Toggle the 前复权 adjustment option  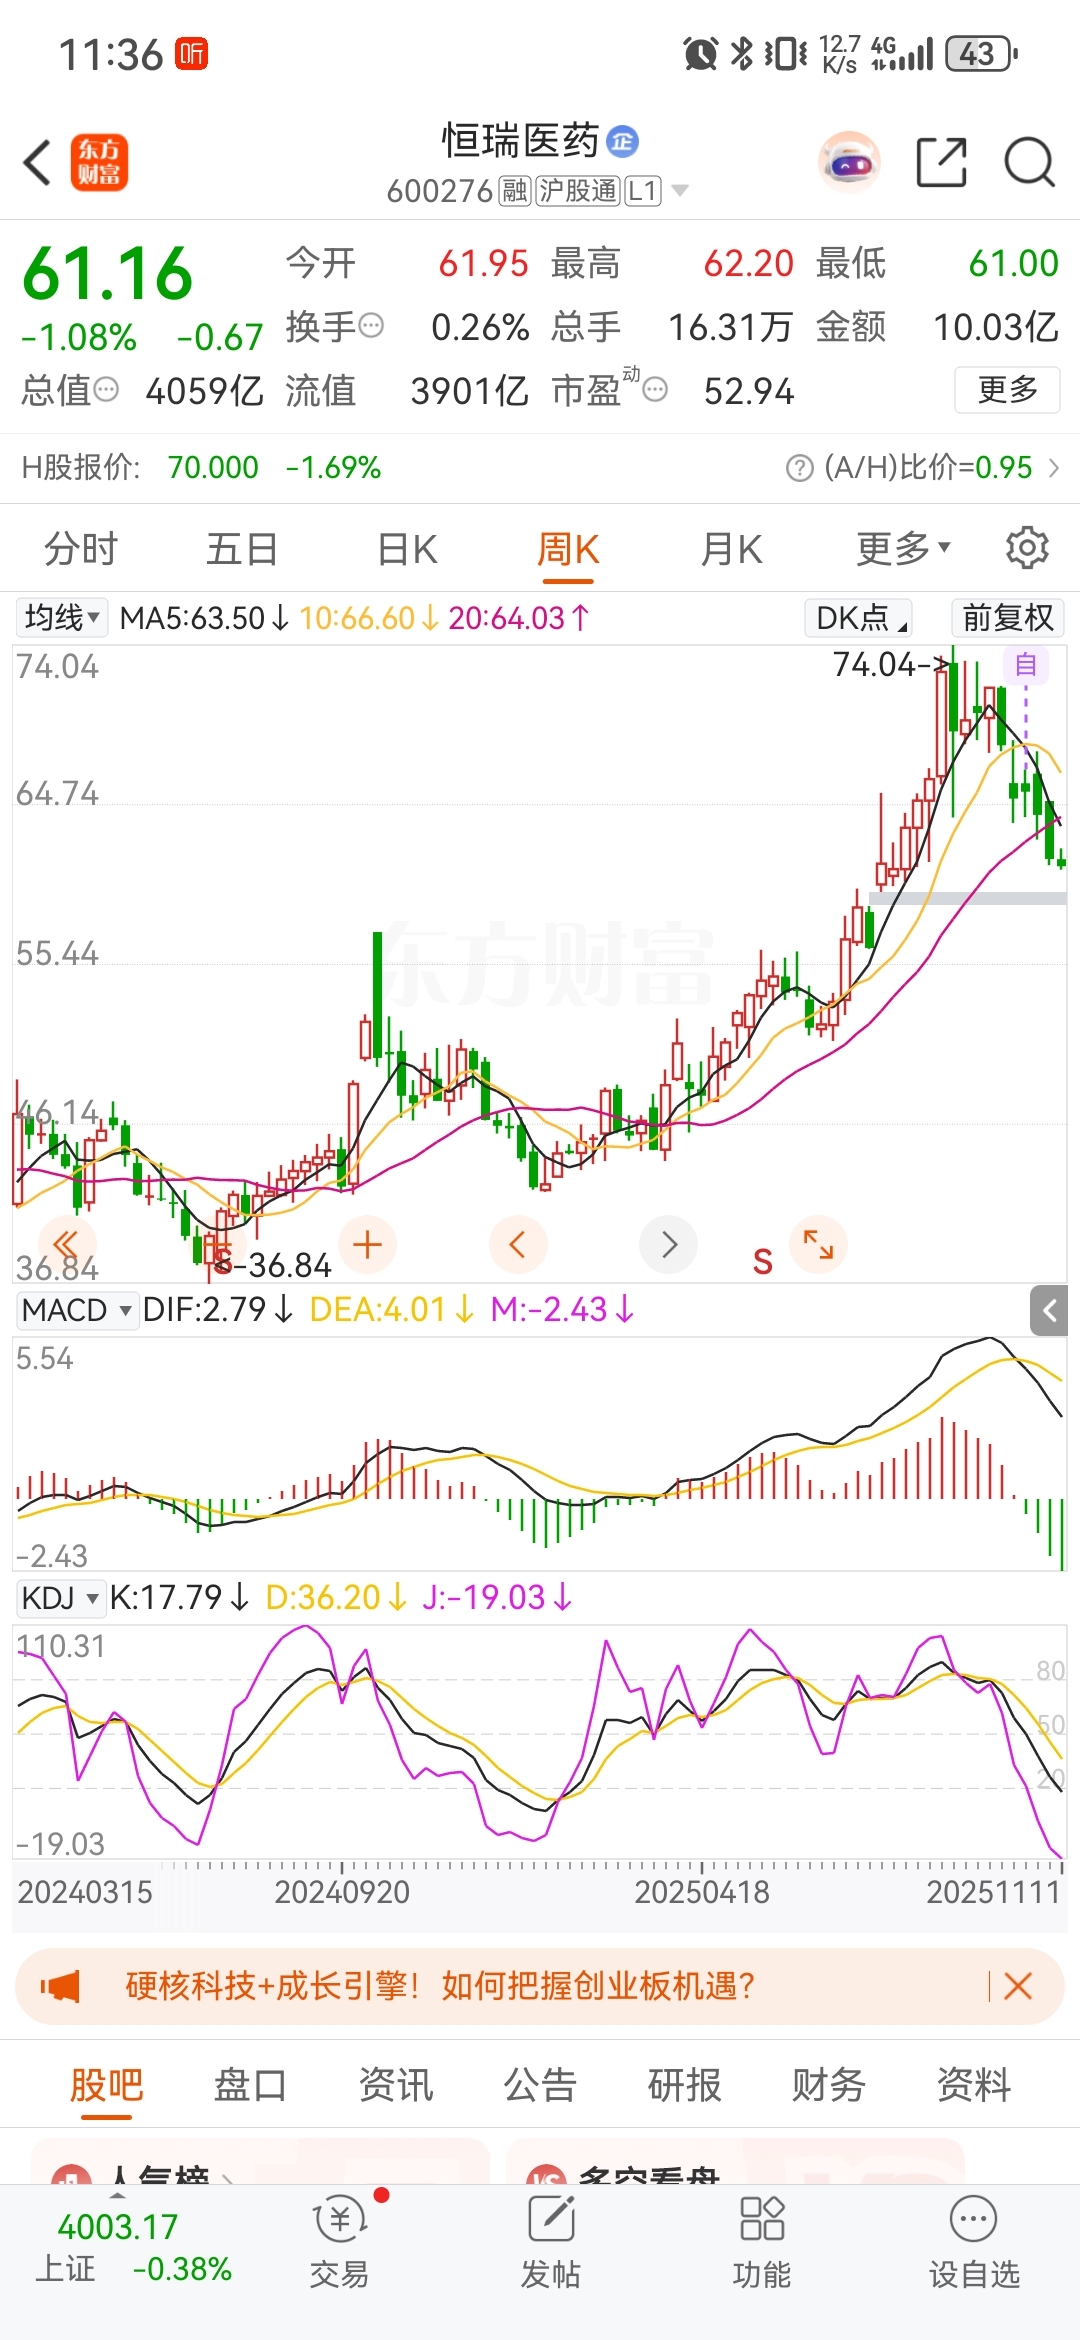point(1008,618)
